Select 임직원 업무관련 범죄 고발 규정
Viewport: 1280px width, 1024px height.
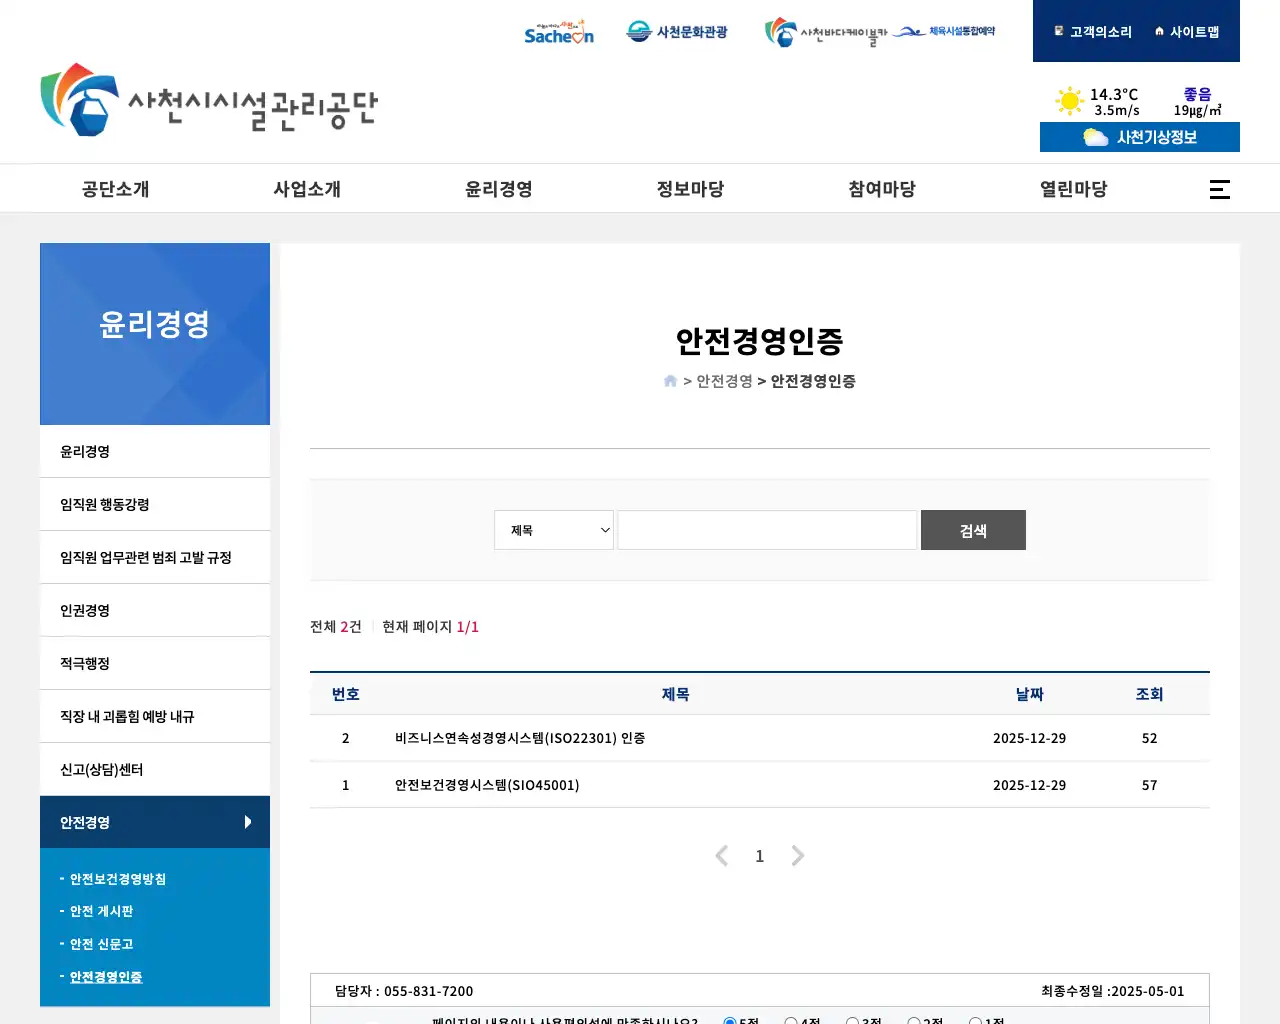(x=155, y=558)
